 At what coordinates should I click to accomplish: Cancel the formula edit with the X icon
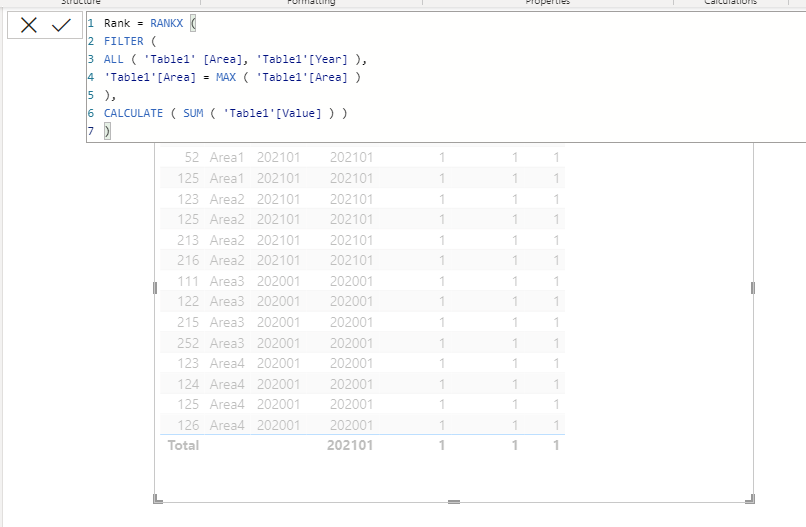[x=29, y=25]
